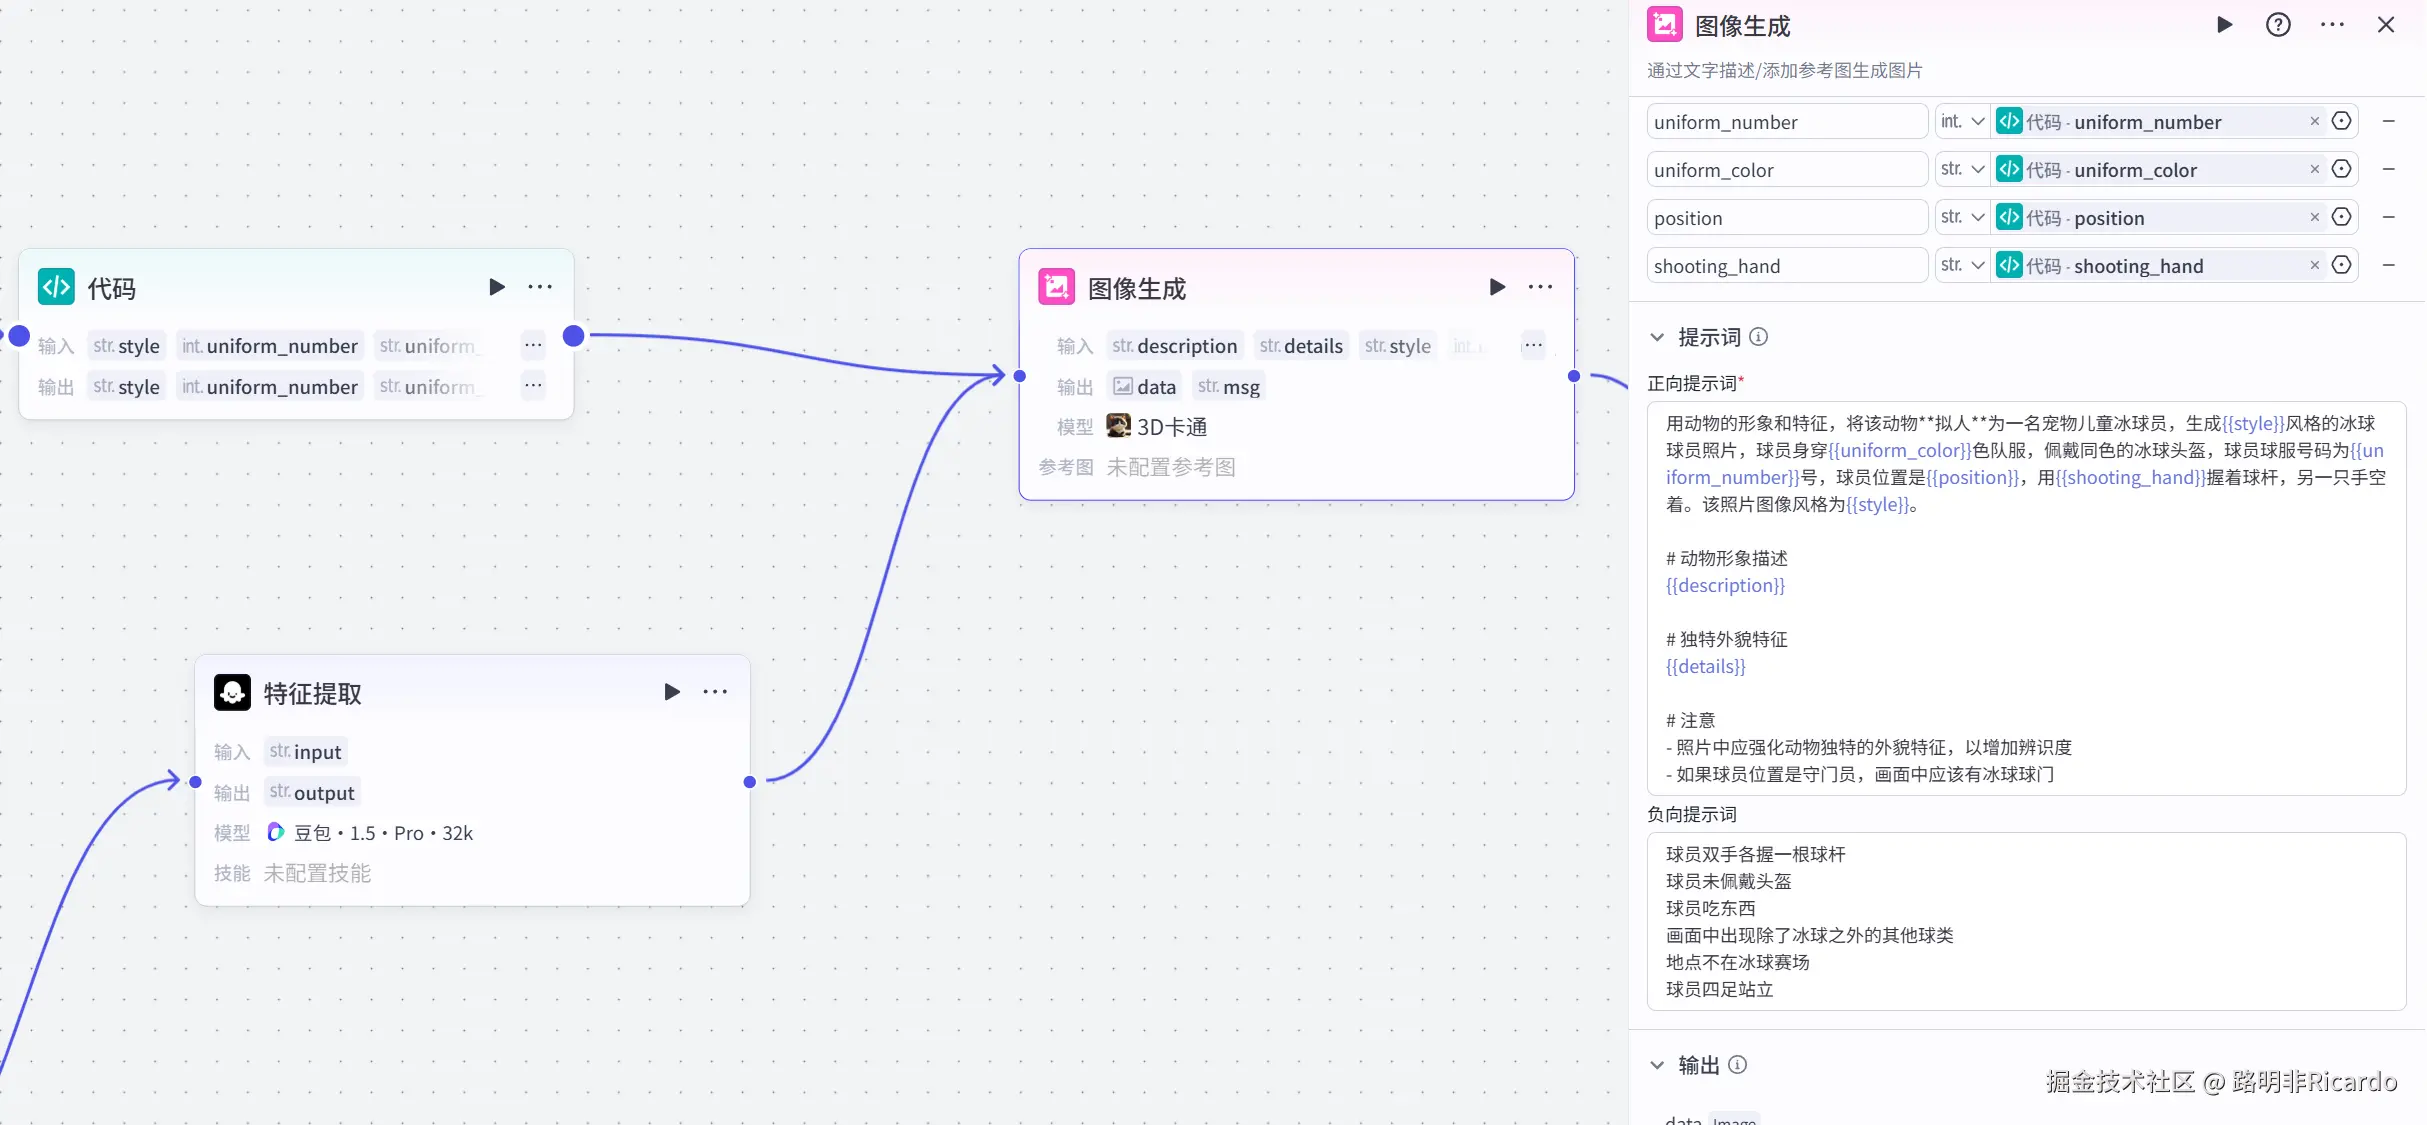Click the help icon in panel header
2427x1125 pixels.
tap(2278, 25)
